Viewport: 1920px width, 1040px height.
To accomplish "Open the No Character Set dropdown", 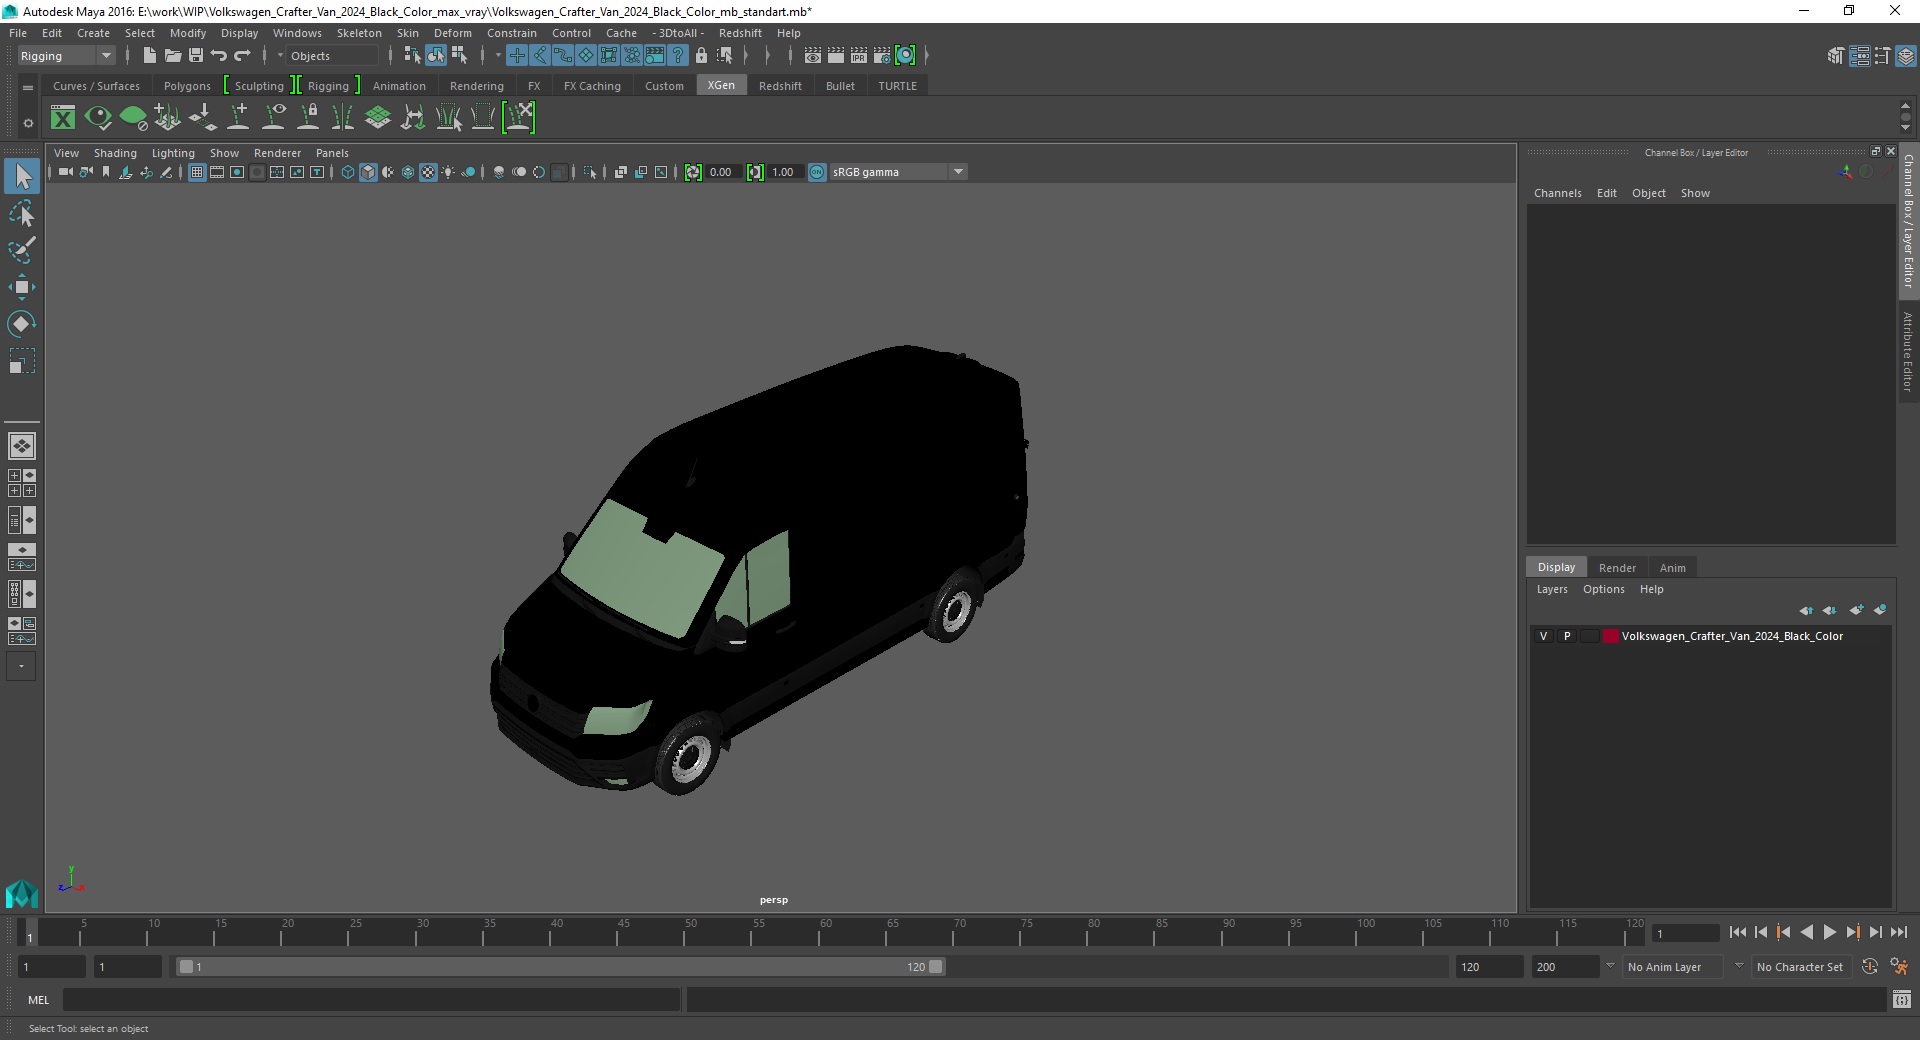I will click(x=1802, y=967).
